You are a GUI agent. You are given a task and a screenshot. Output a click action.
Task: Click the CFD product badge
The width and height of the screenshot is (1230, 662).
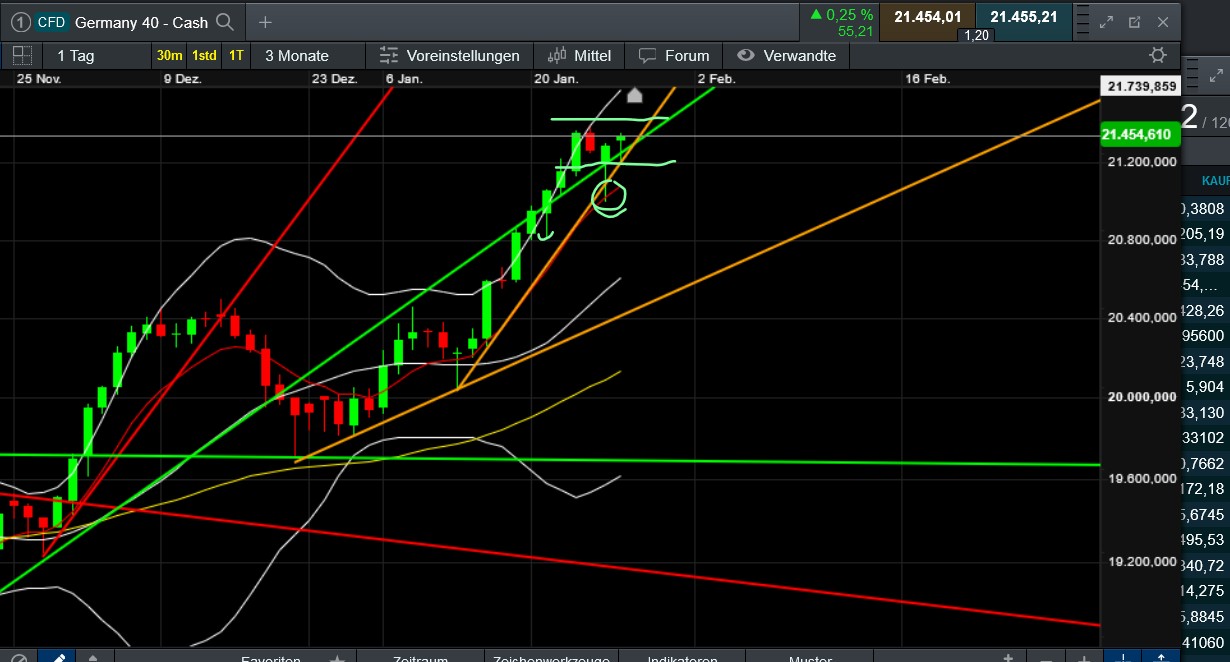[52, 21]
